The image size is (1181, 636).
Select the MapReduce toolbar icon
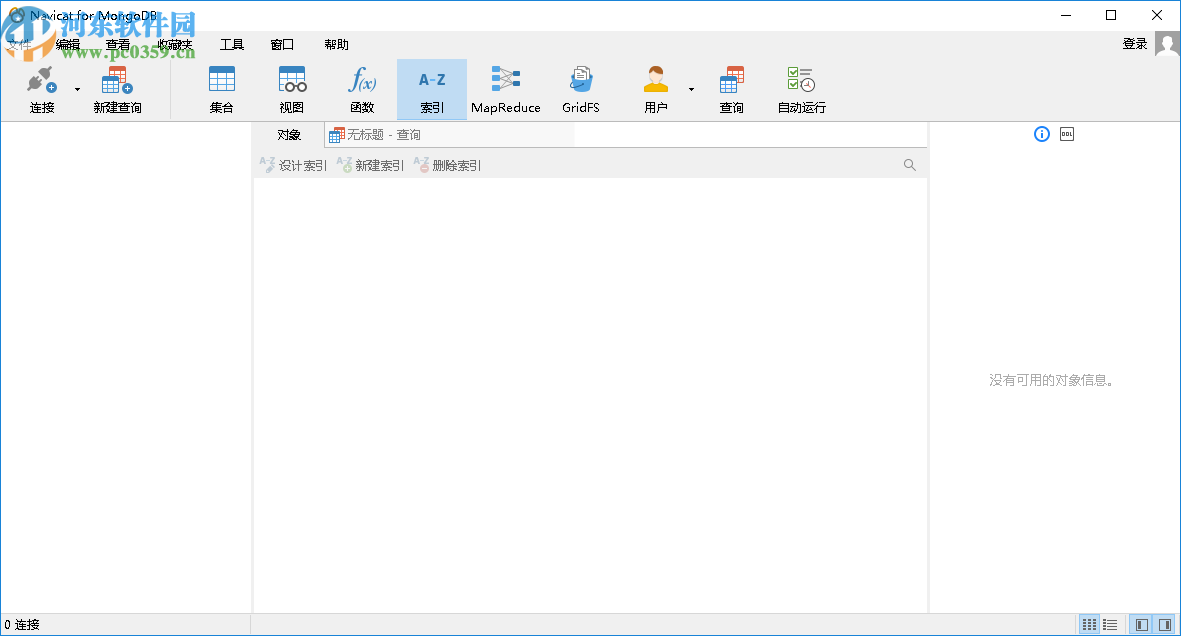click(506, 80)
